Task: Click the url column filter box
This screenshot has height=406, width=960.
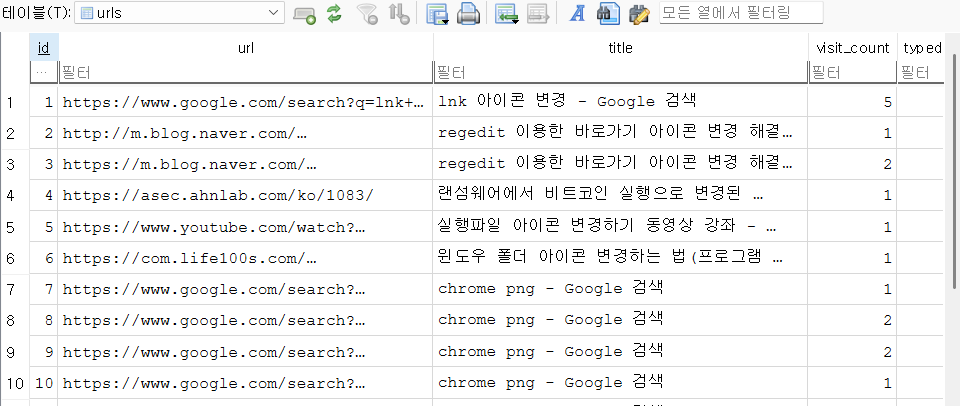Action: point(246,73)
